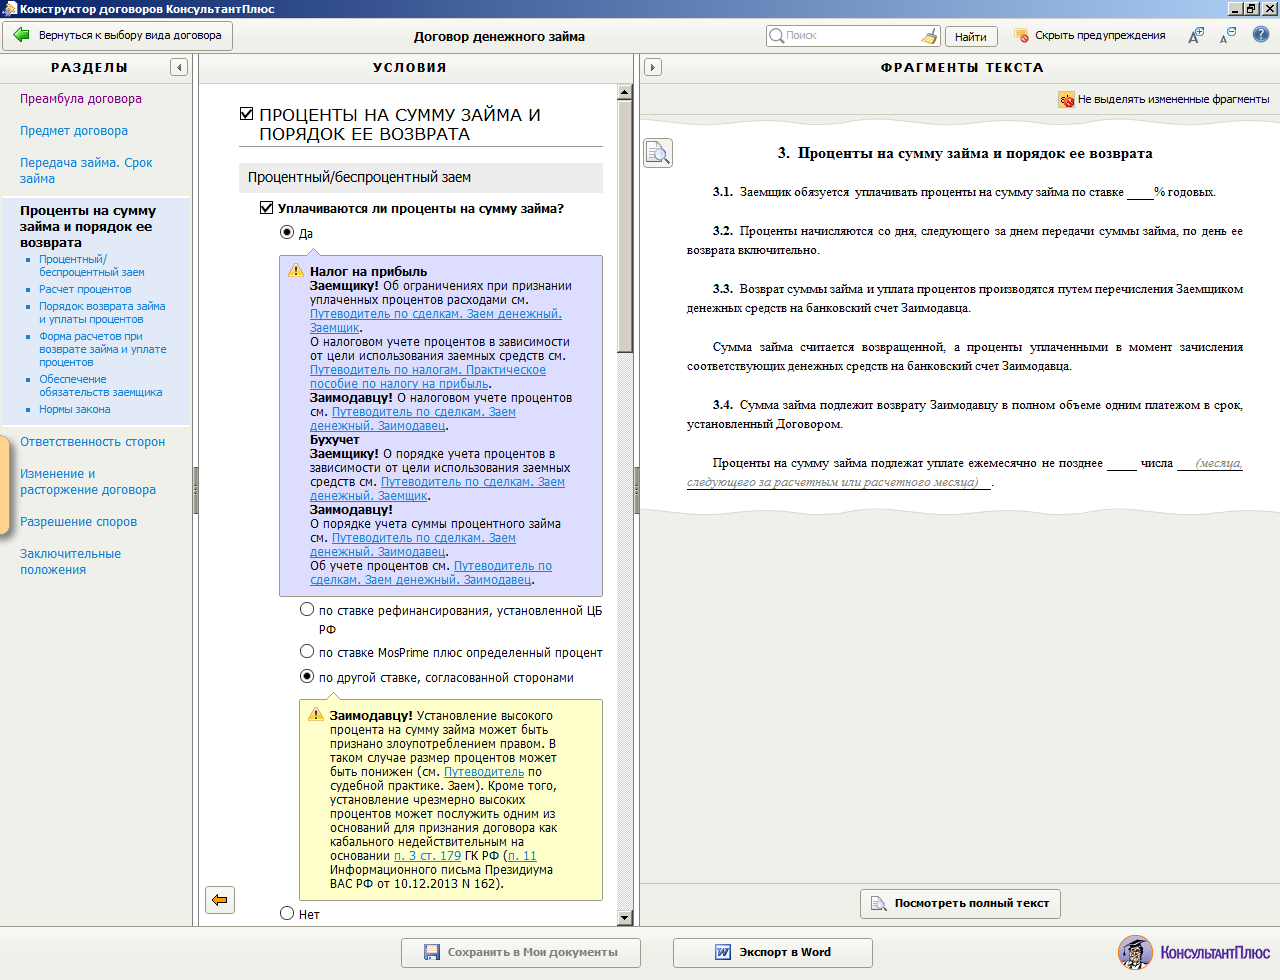This screenshot has height=980, width=1280.
Task: Go to Расчет процентов subsection
Action: tap(85, 289)
